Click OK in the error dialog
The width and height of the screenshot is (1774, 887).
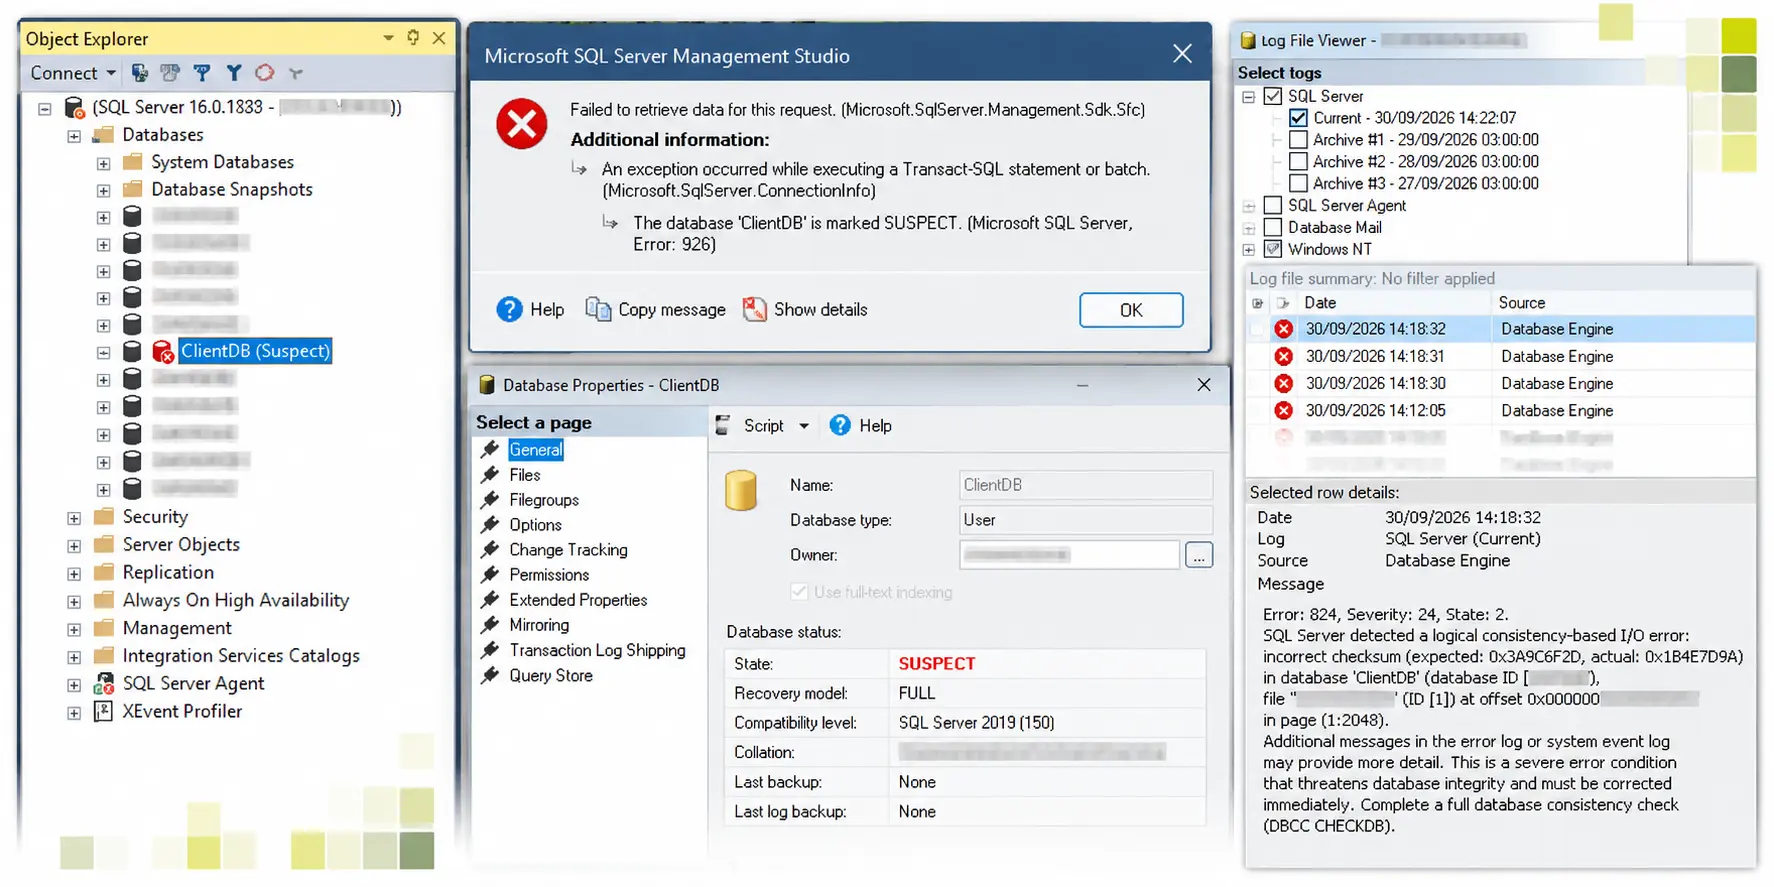point(1131,310)
